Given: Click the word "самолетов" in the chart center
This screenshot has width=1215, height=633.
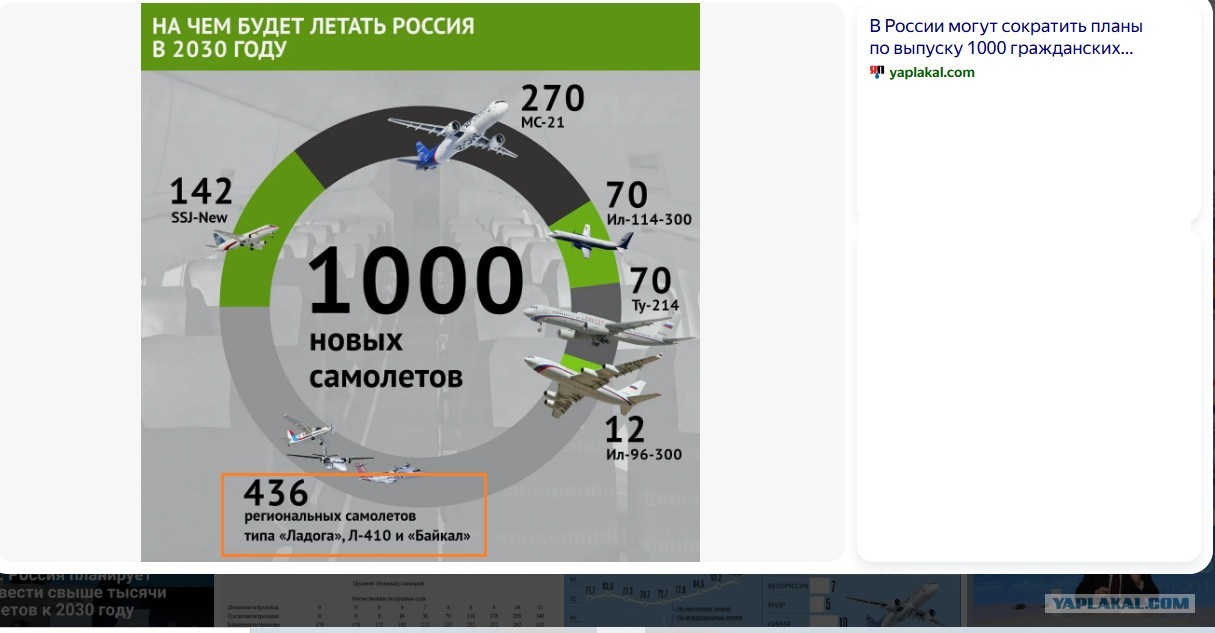Looking at the screenshot, I should [386, 378].
